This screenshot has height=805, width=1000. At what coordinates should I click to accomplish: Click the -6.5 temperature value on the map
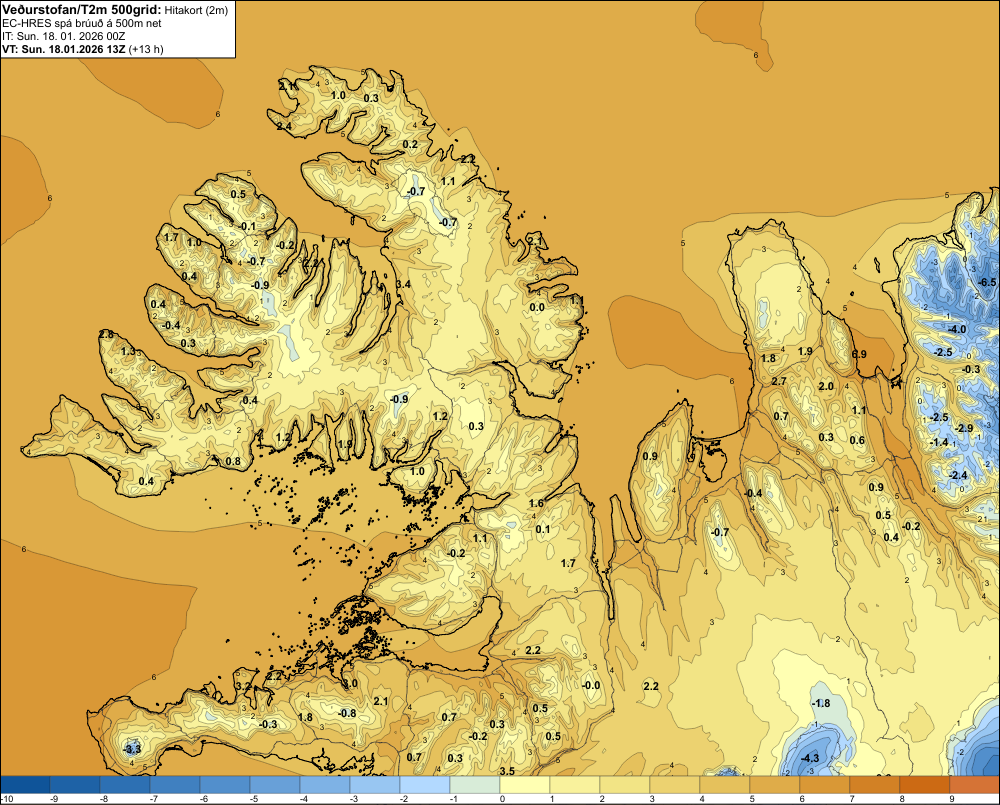tap(987, 282)
